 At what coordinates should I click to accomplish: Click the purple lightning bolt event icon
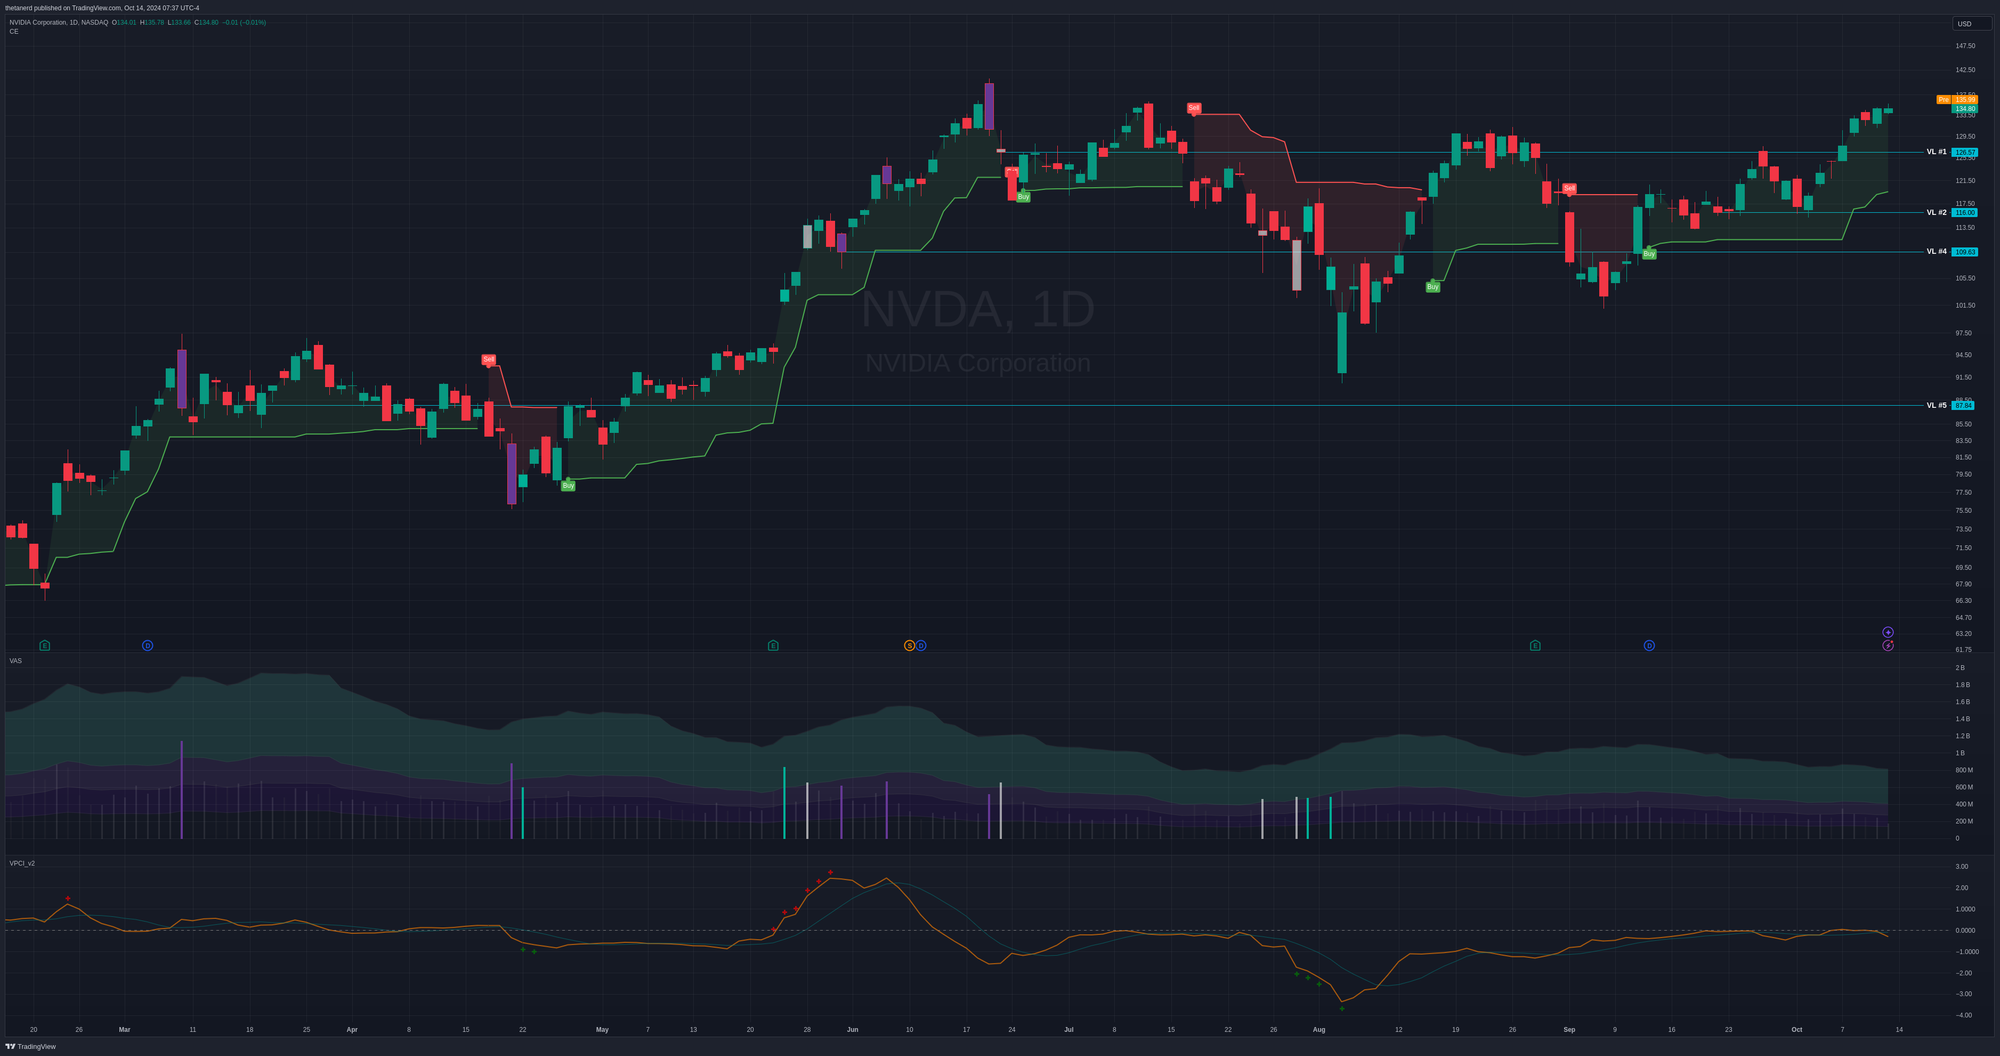(1888, 646)
